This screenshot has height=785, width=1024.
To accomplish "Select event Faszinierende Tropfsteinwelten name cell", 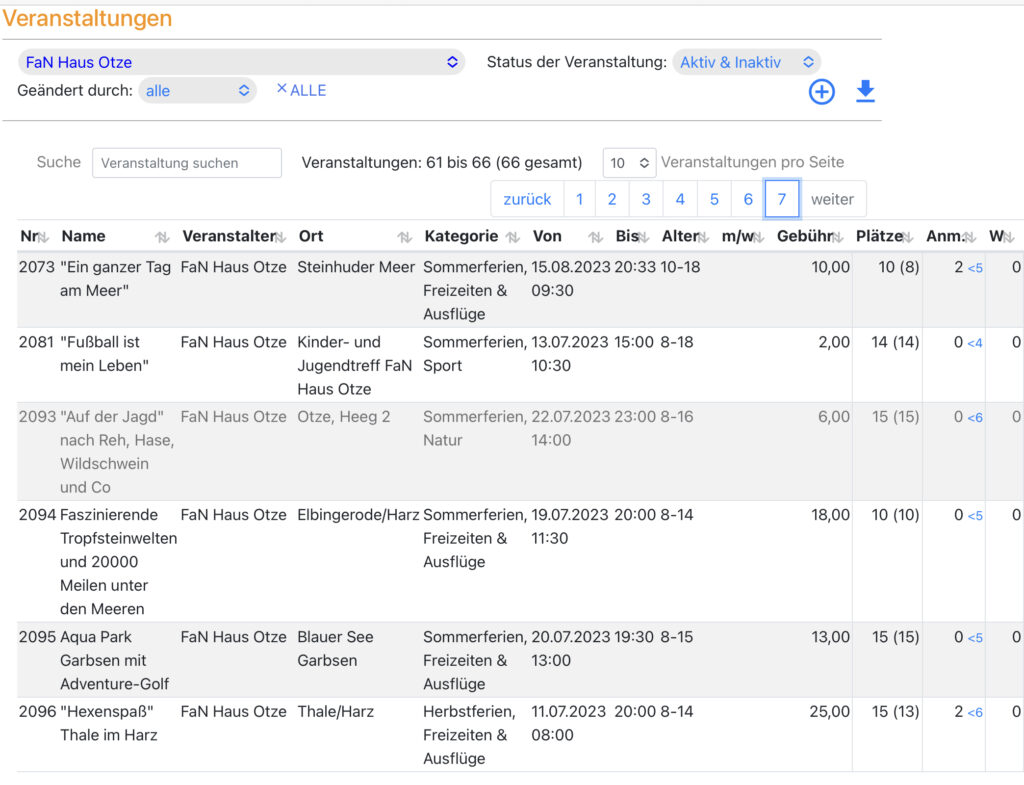I will pos(118,562).
